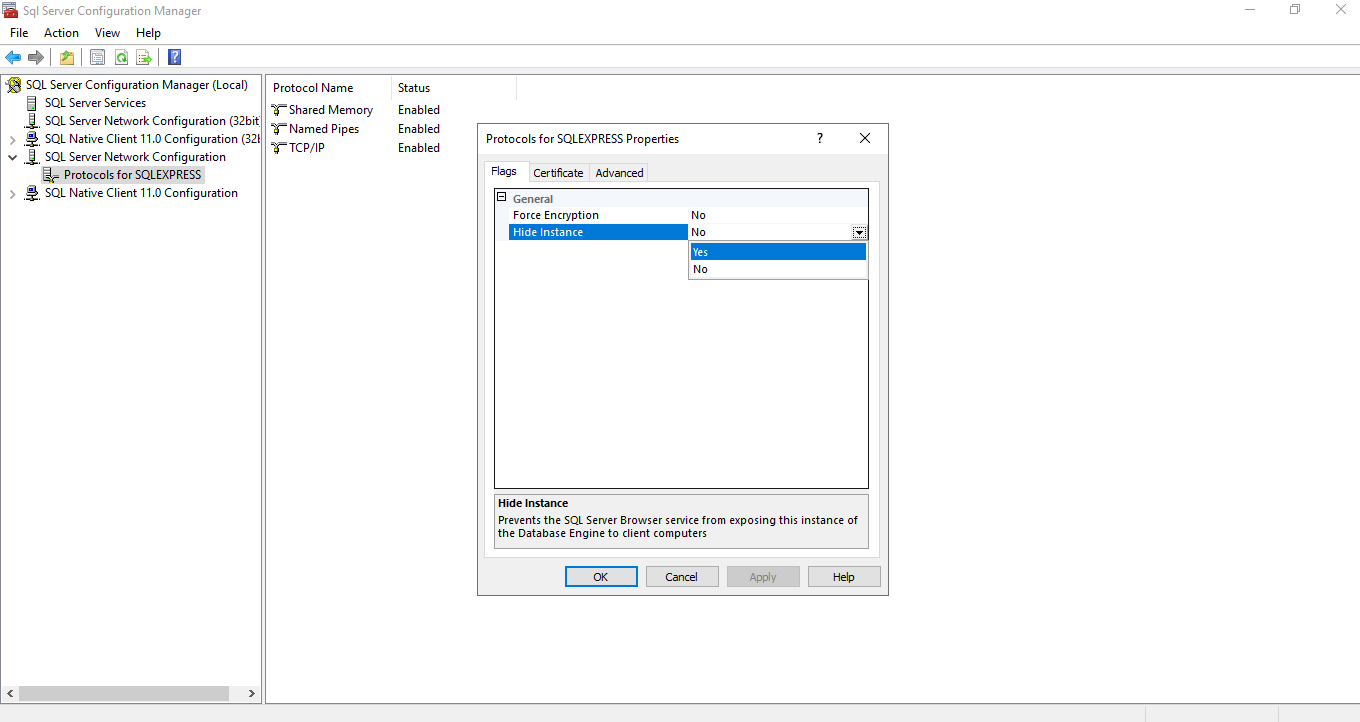
Task: Select SQL Server Services in tree
Action: pos(95,103)
